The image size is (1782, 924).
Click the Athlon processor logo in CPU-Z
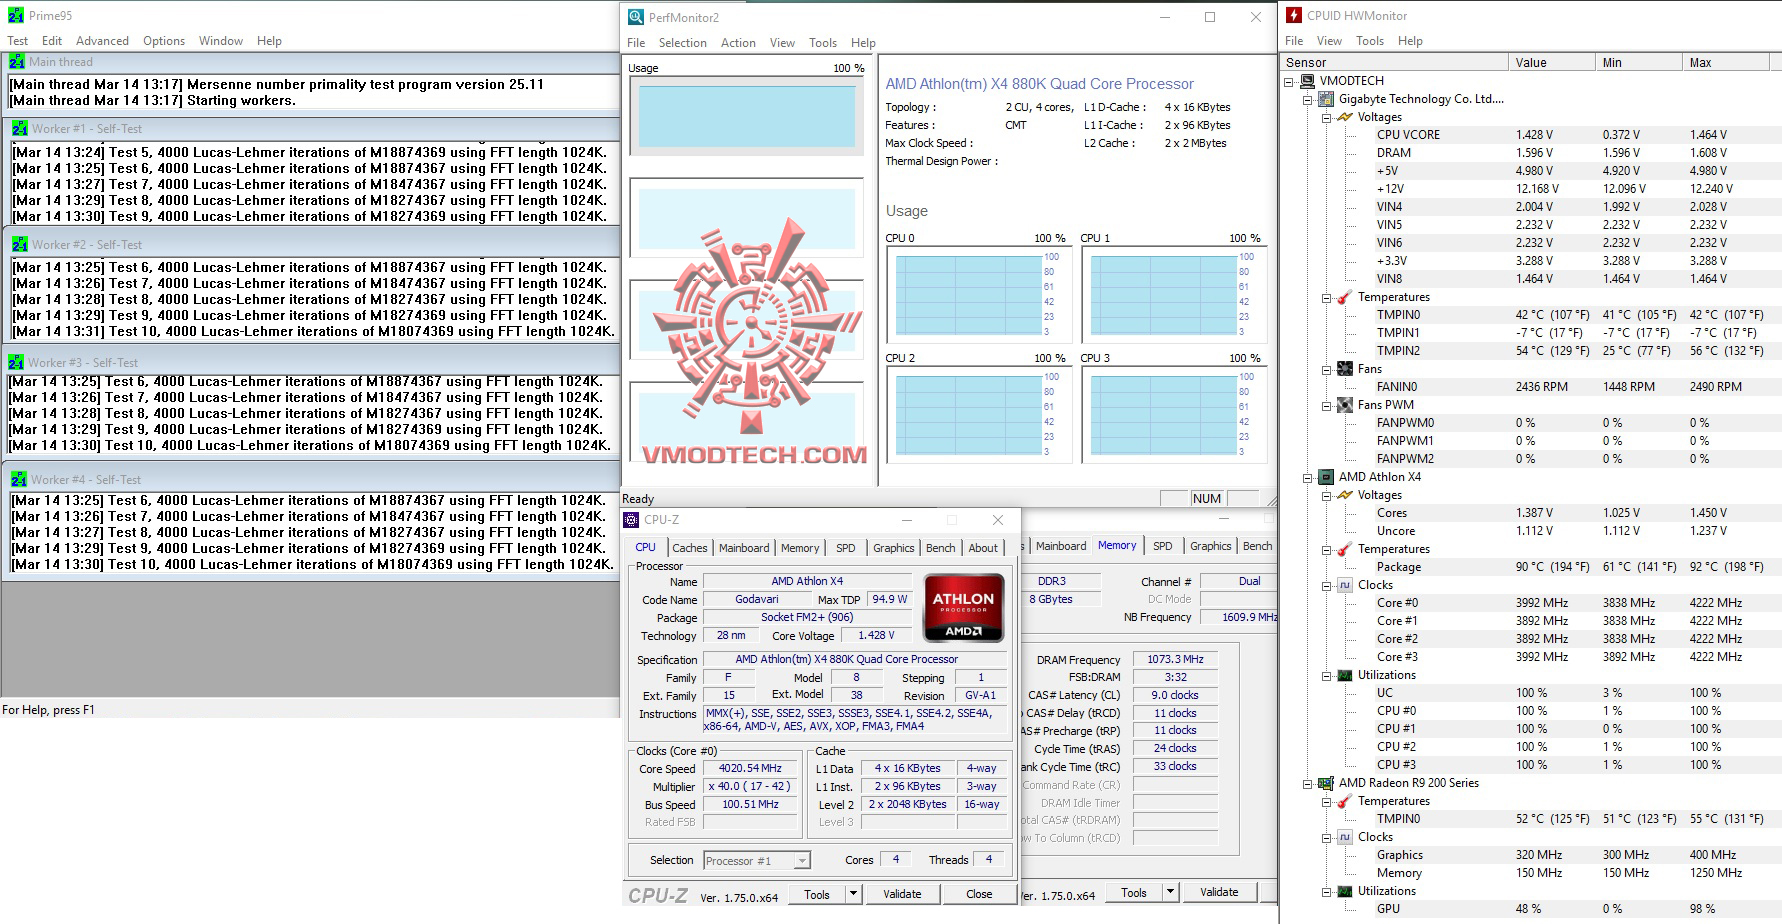(x=963, y=608)
